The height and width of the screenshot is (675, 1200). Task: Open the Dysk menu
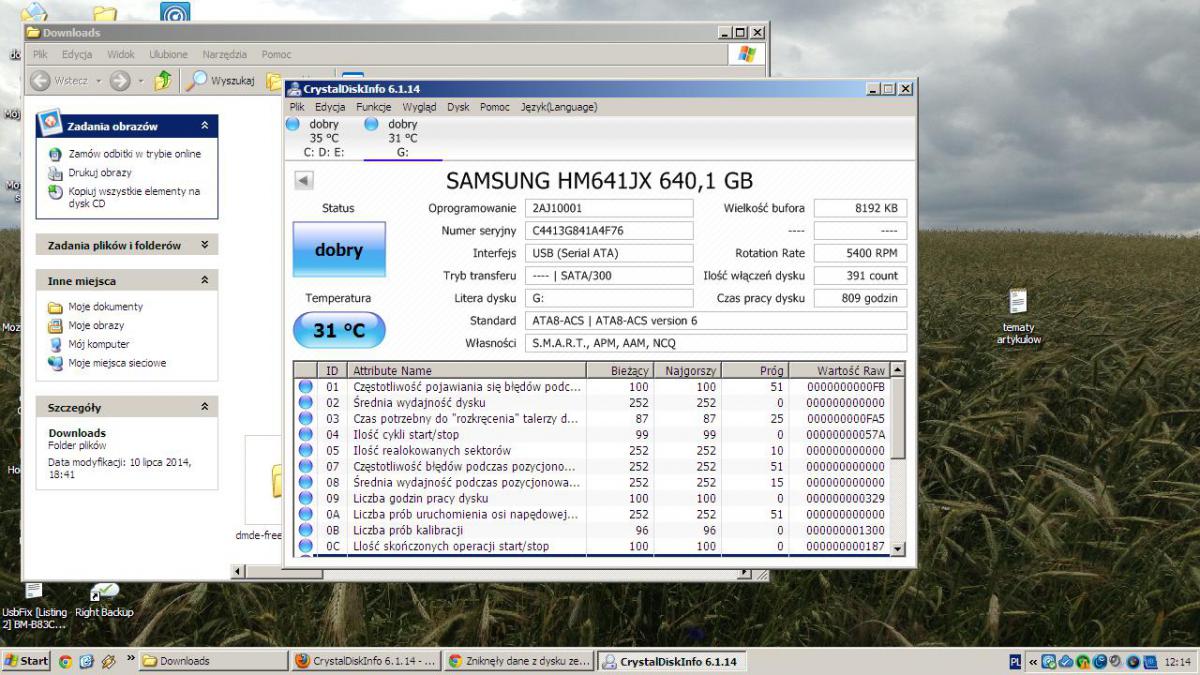click(x=458, y=107)
